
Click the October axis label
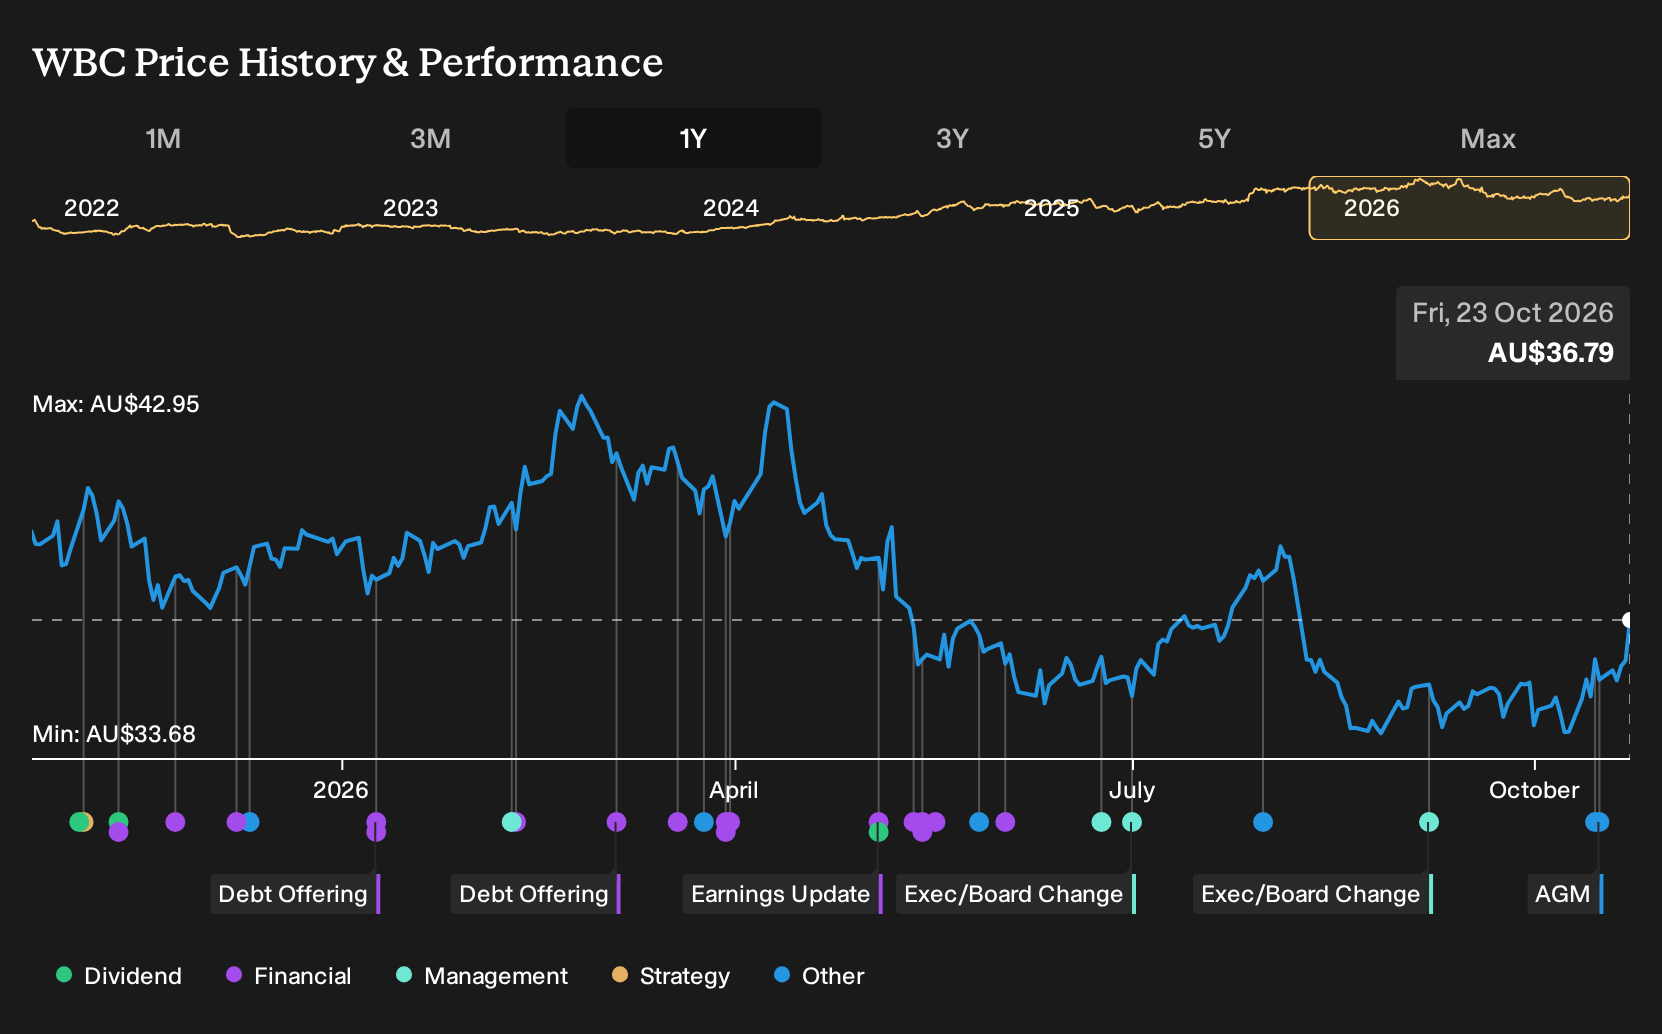click(1534, 790)
